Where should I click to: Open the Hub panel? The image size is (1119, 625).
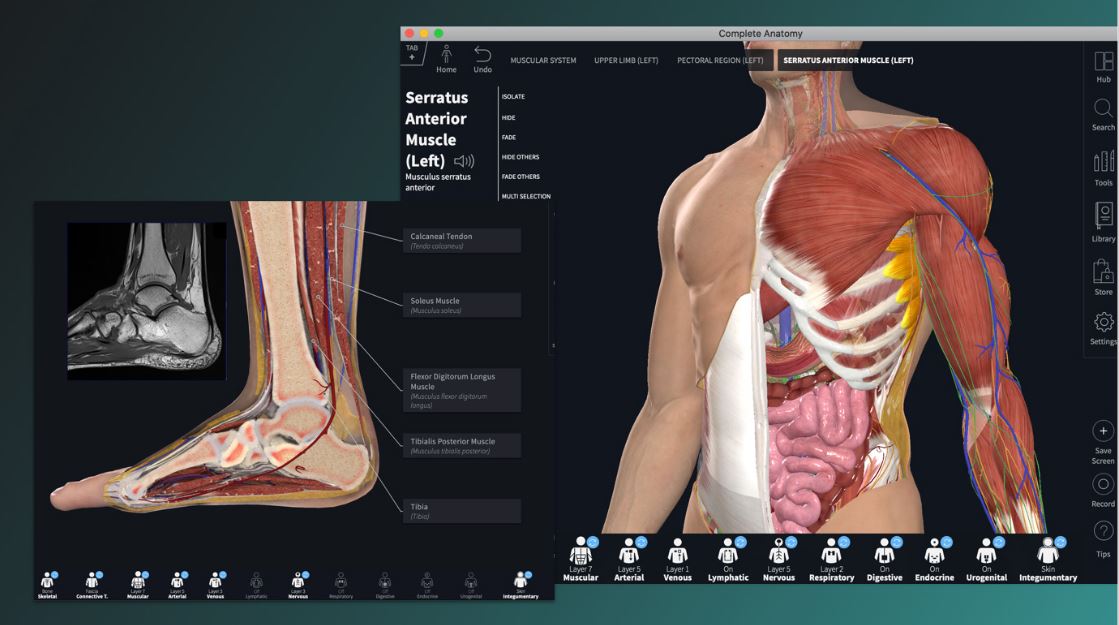(x=1103, y=67)
